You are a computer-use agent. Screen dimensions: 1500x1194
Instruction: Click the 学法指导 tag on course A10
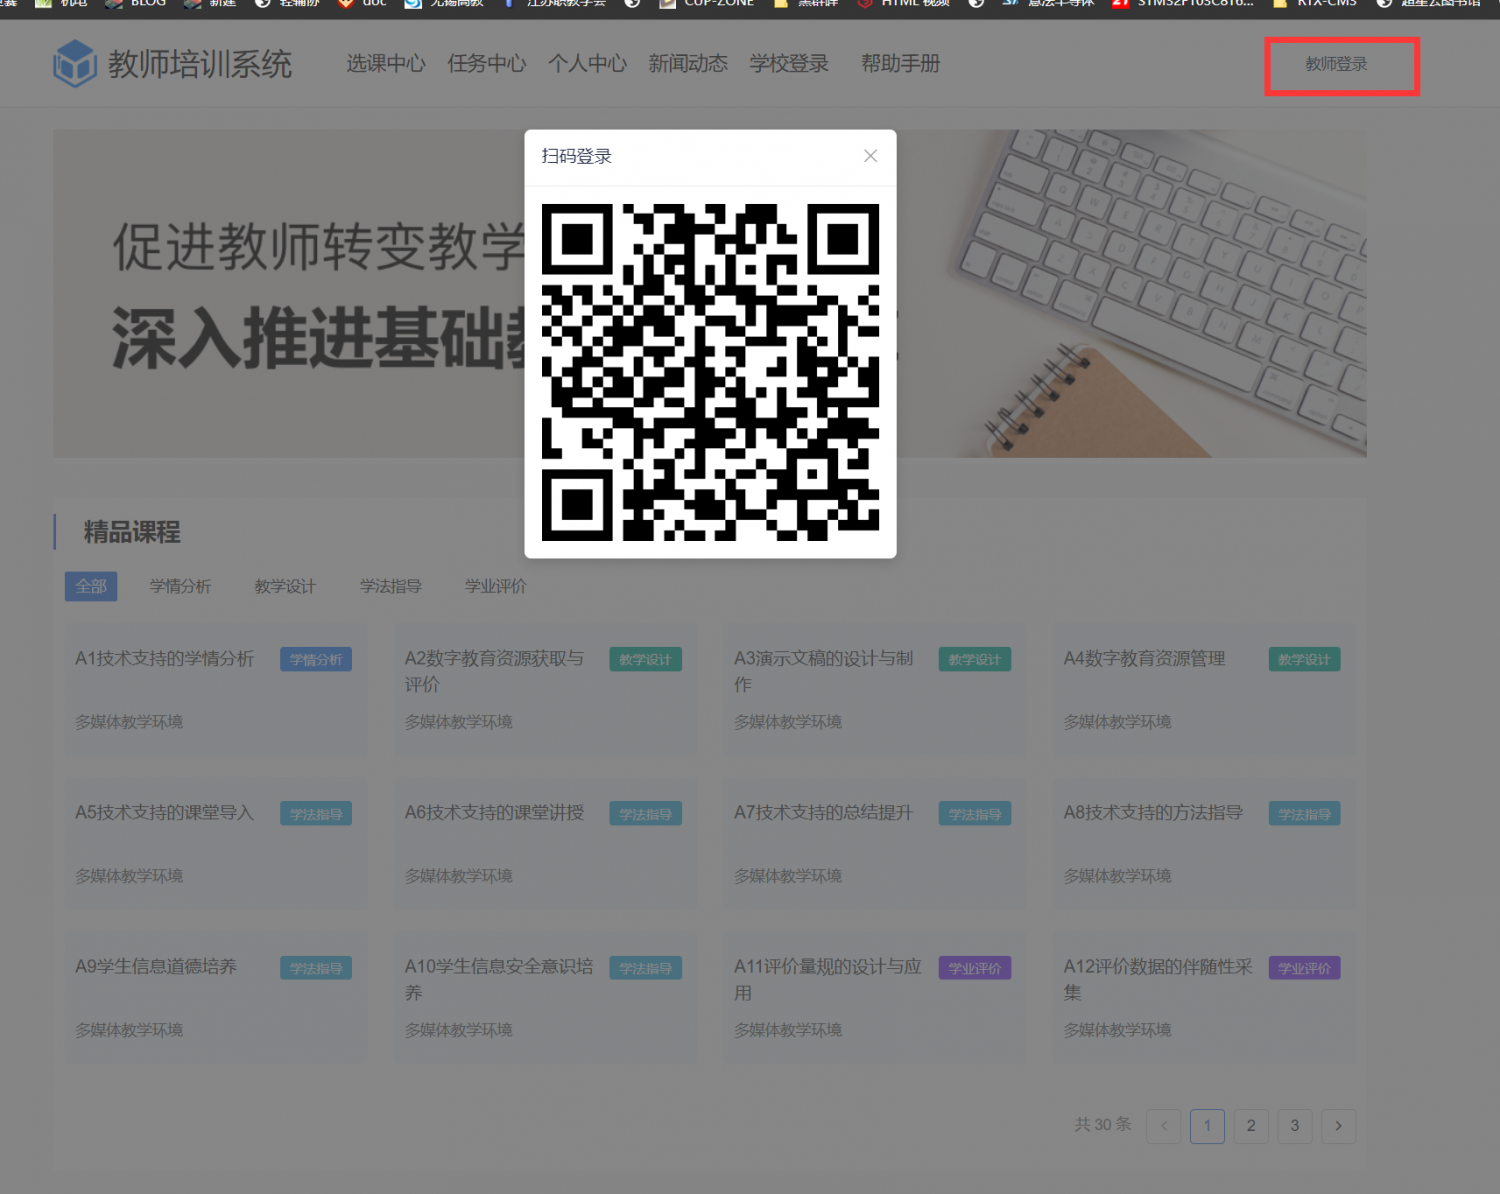point(645,968)
